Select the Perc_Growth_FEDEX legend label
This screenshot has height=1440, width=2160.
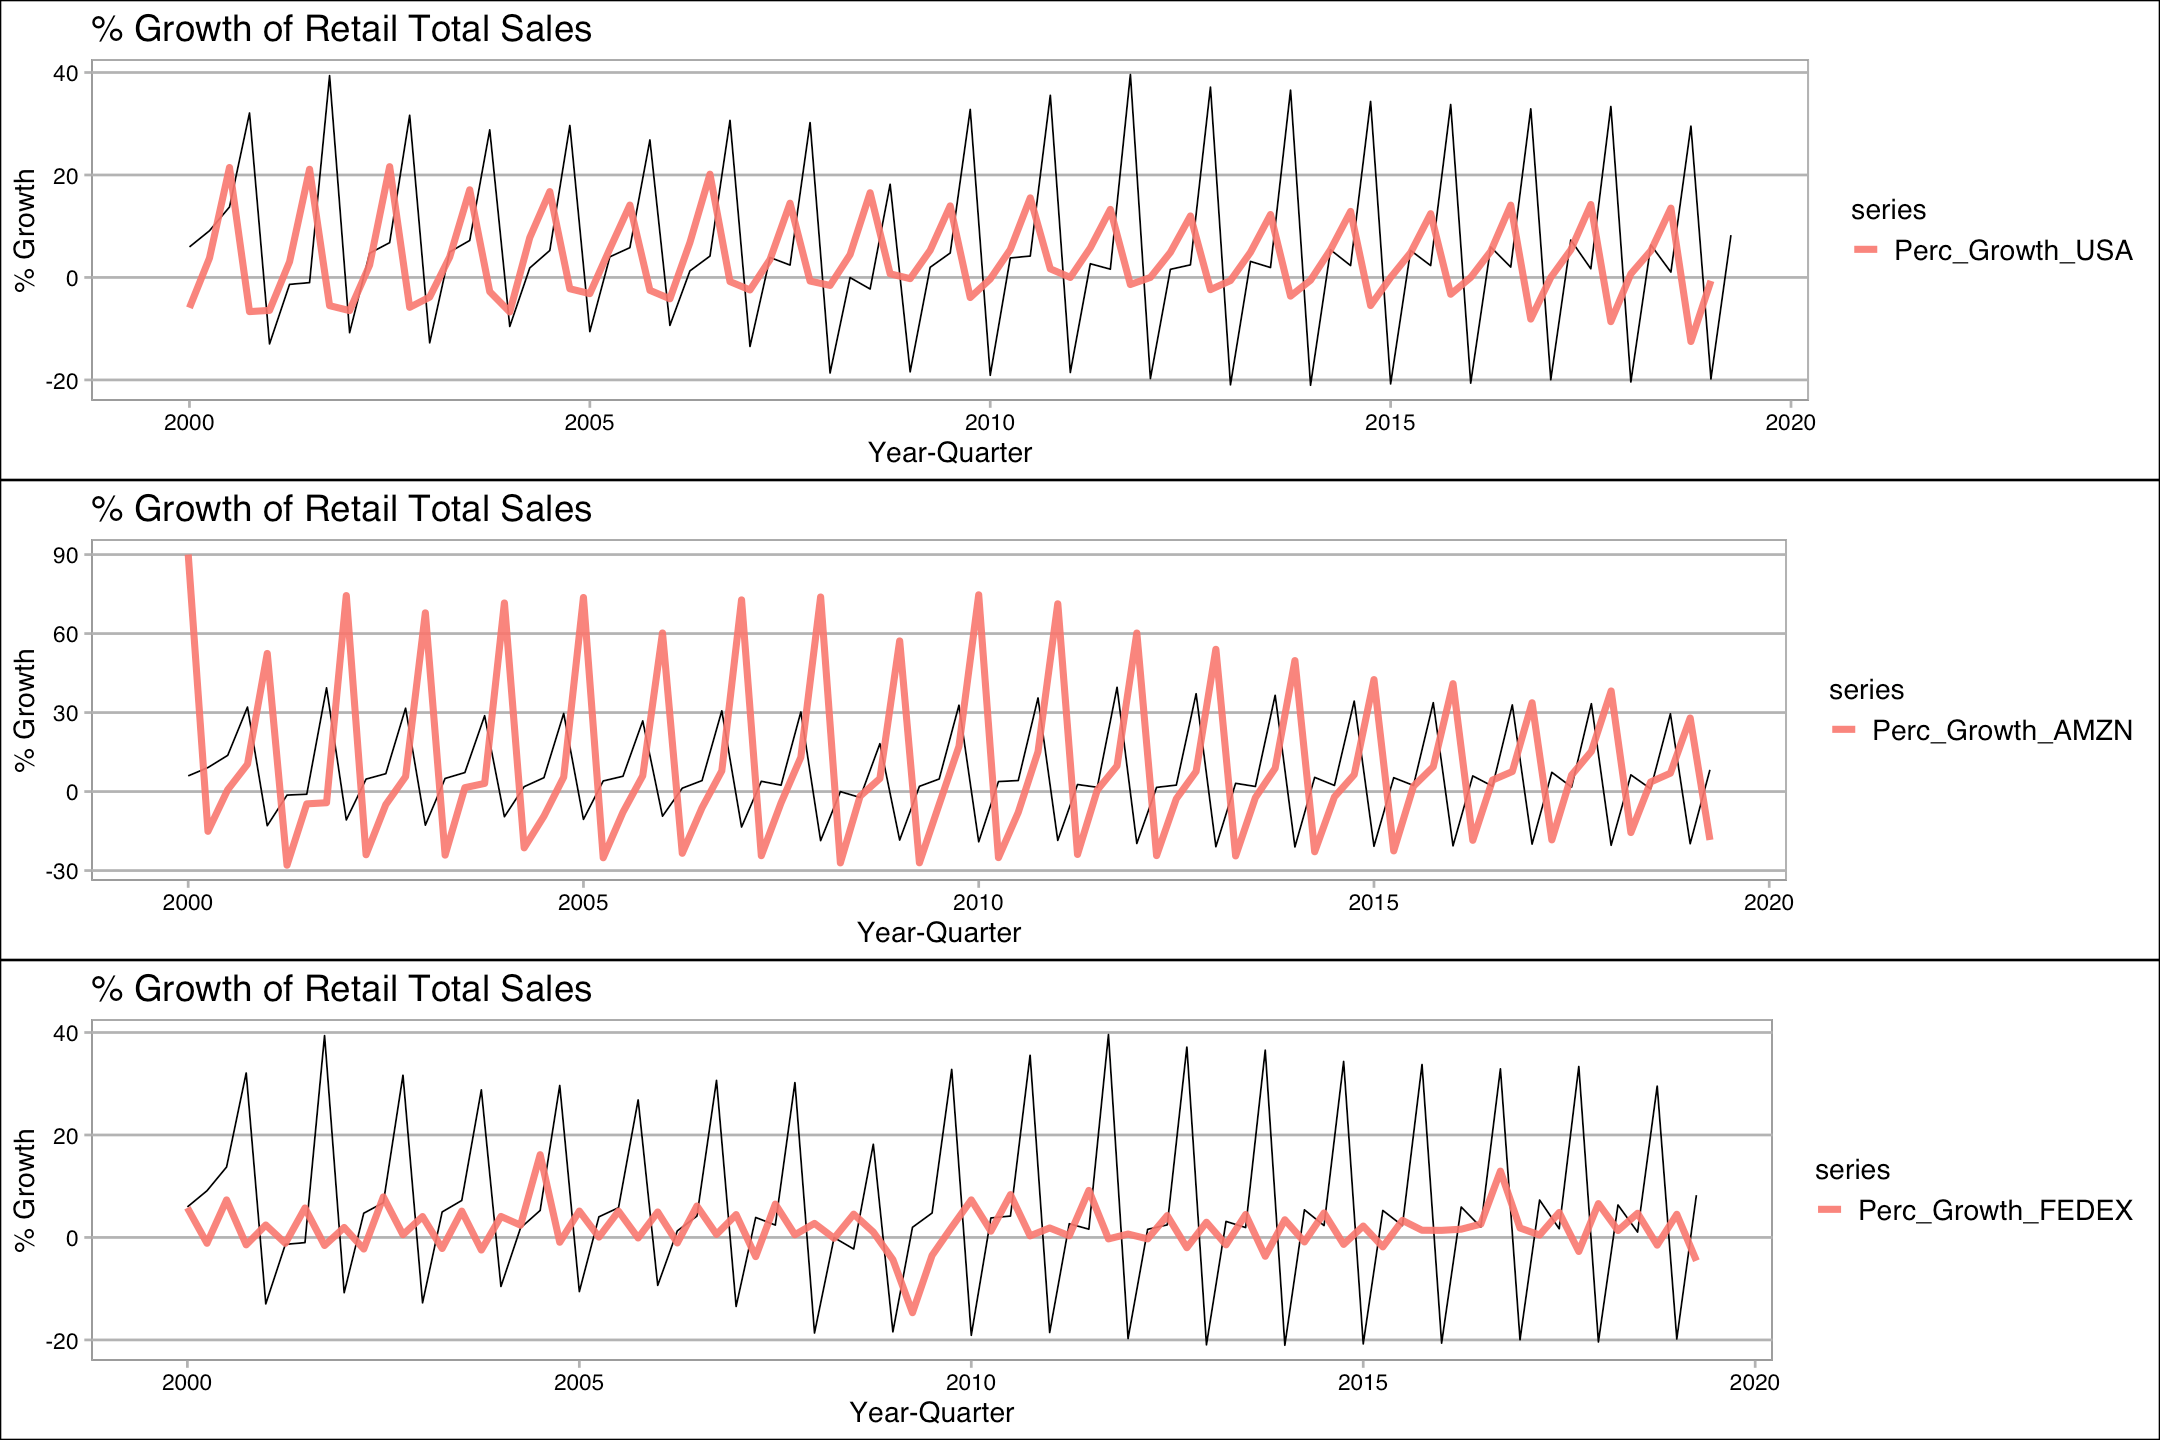[1995, 1210]
